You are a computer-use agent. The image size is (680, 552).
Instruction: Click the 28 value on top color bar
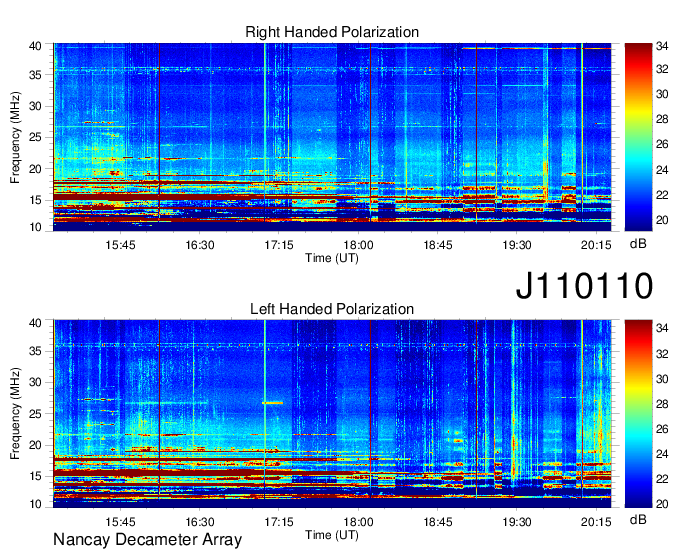pos(662,120)
